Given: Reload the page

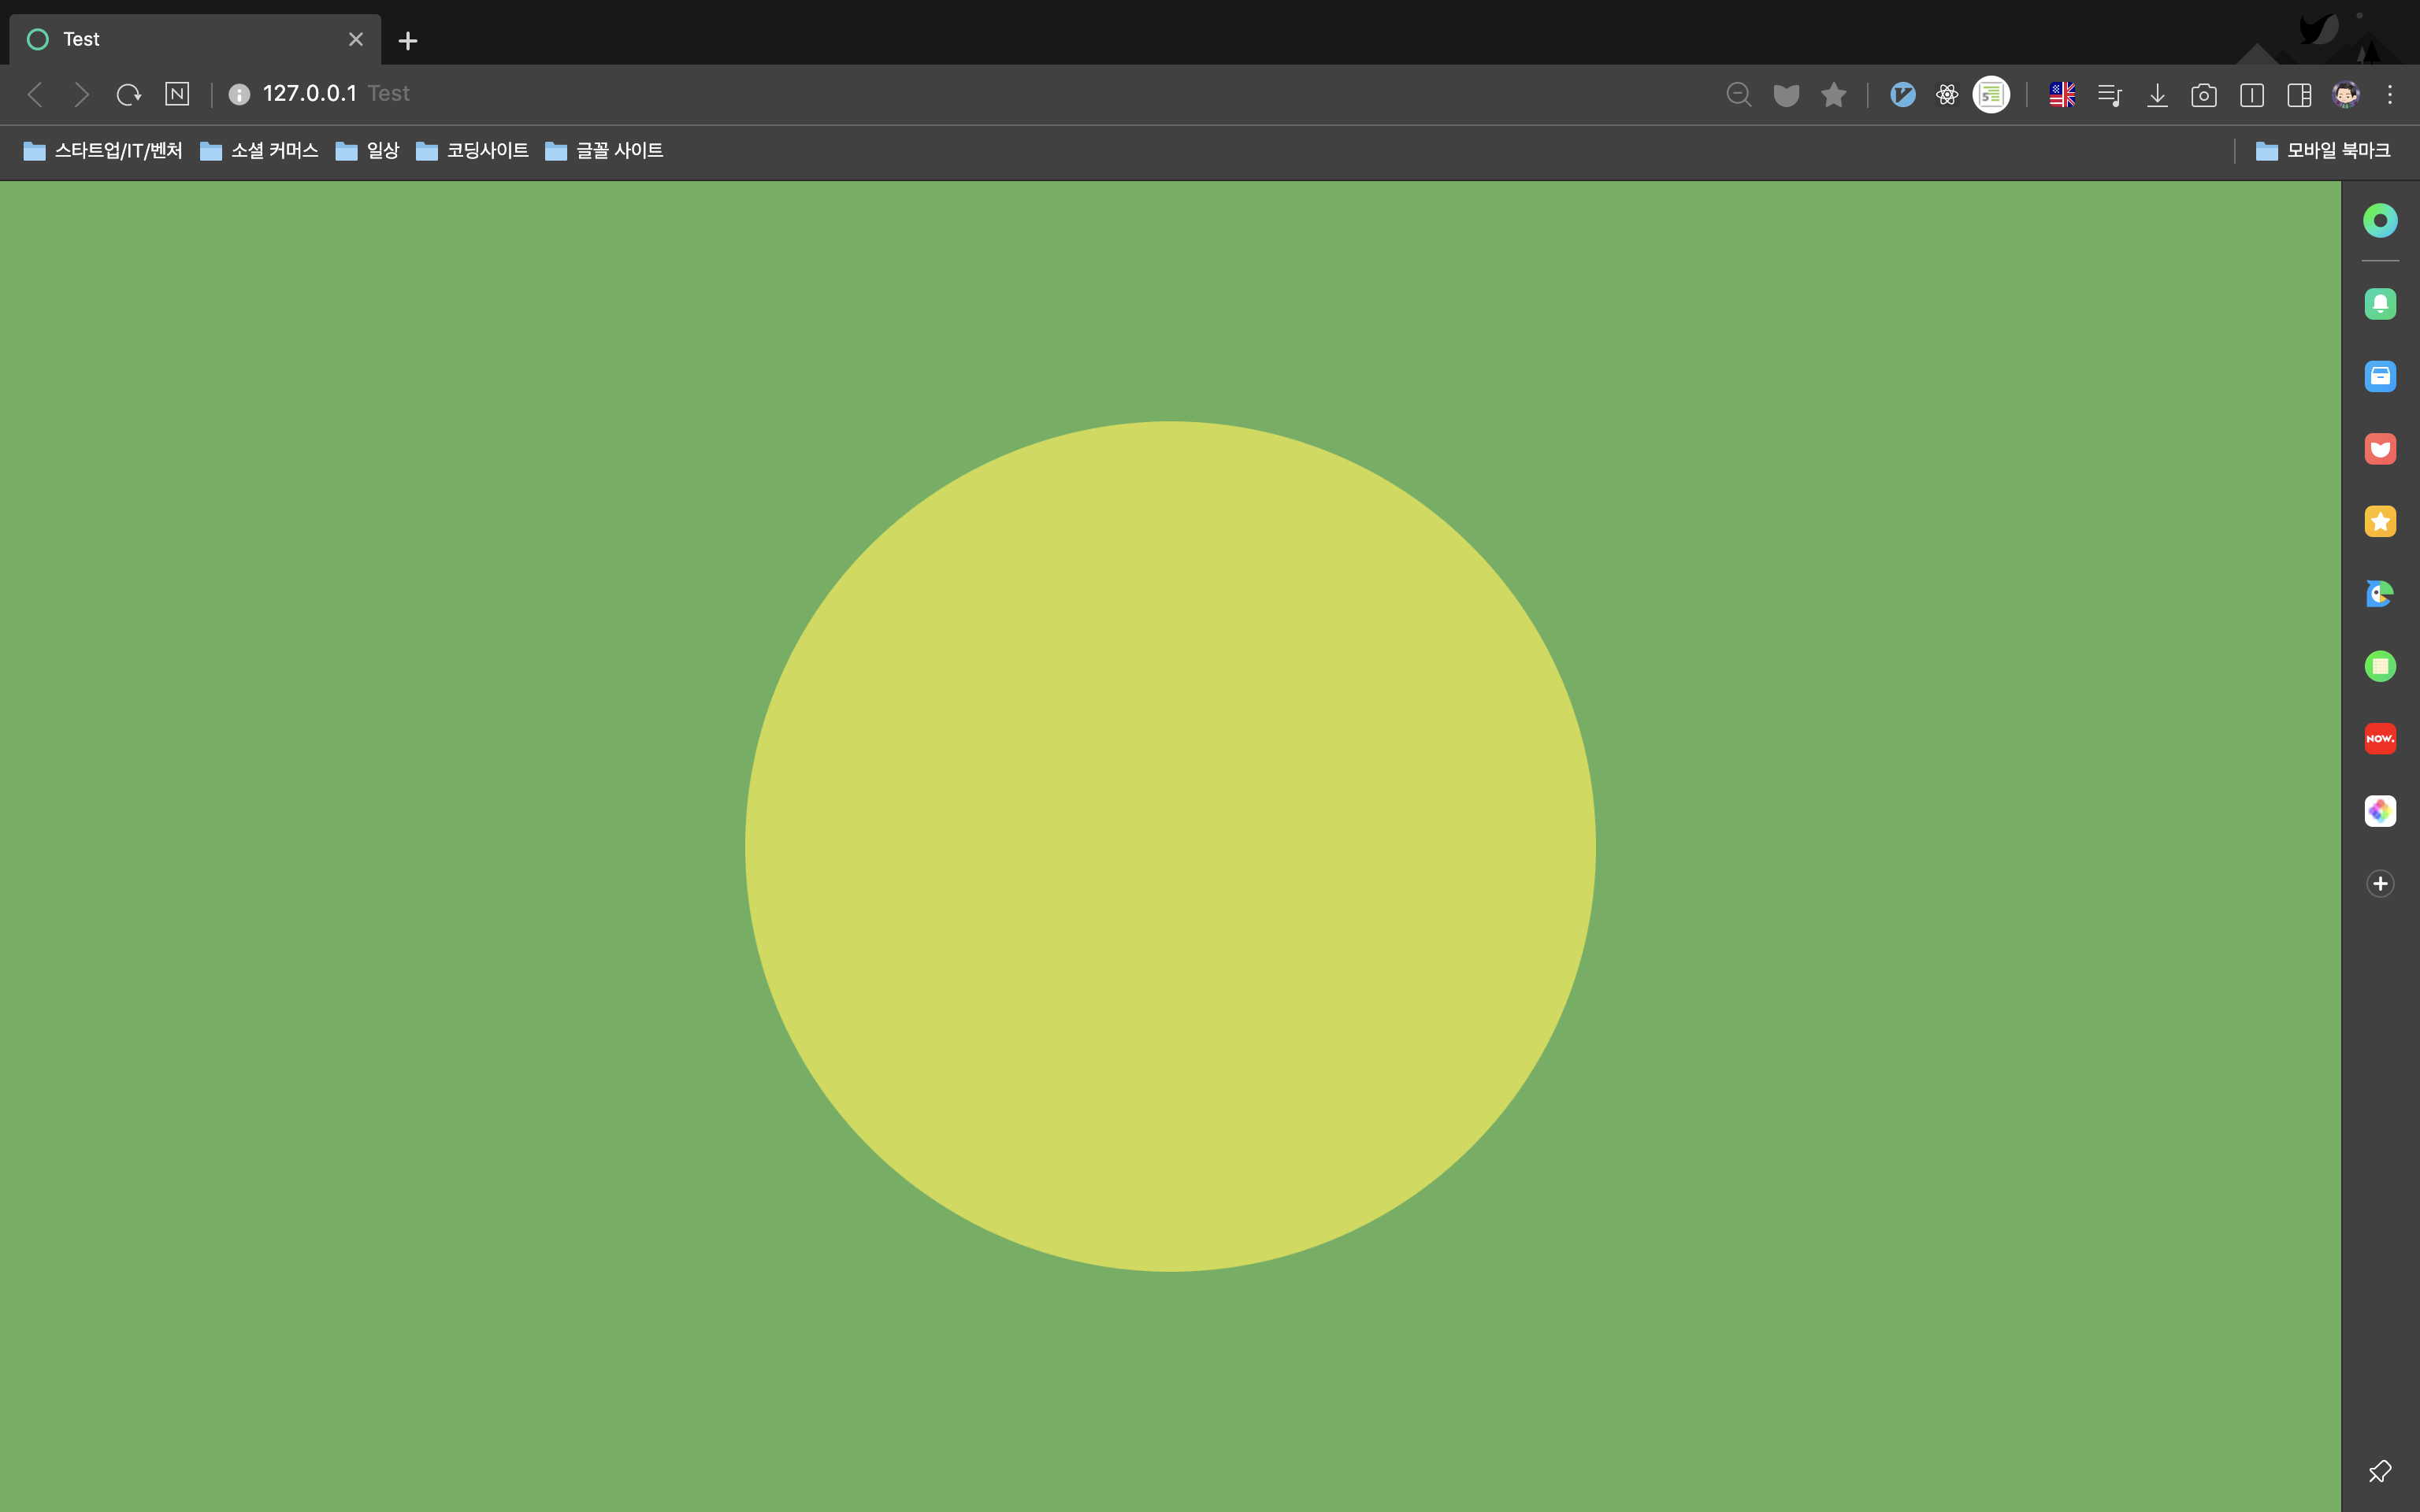Looking at the screenshot, I should coord(128,95).
